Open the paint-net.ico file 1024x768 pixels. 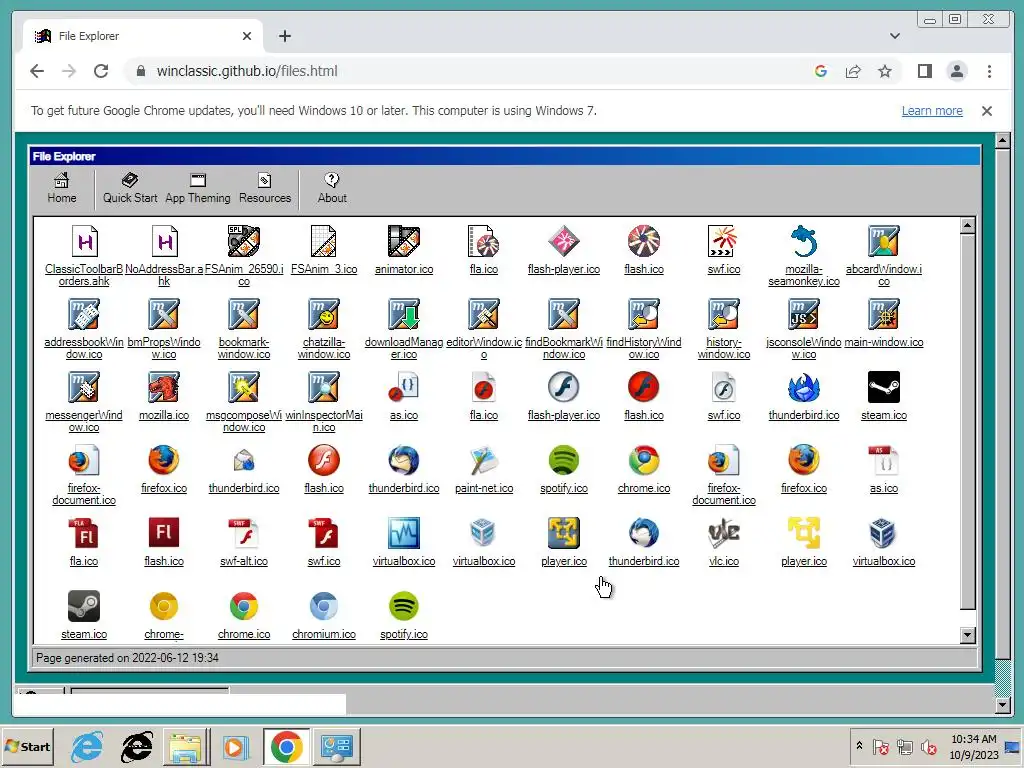point(484,470)
